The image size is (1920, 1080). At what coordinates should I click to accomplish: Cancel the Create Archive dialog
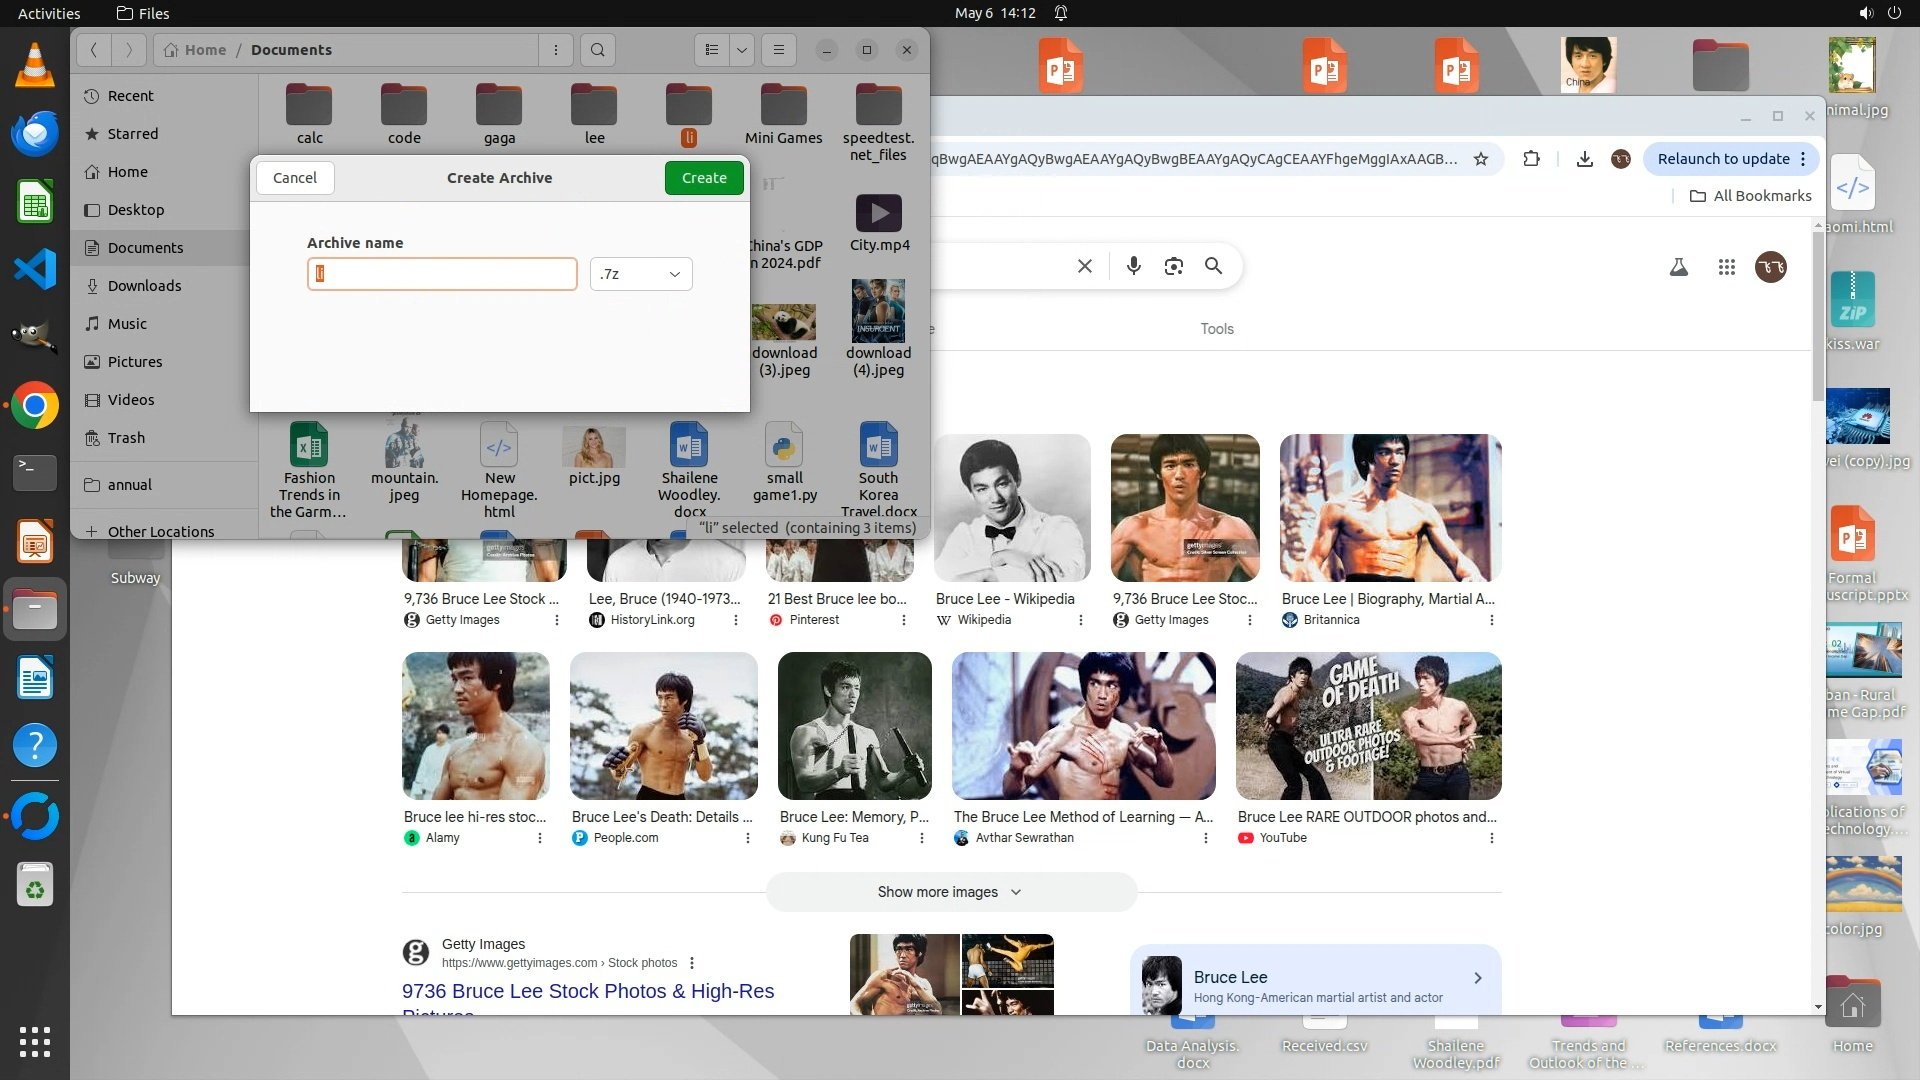click(294, 178)
